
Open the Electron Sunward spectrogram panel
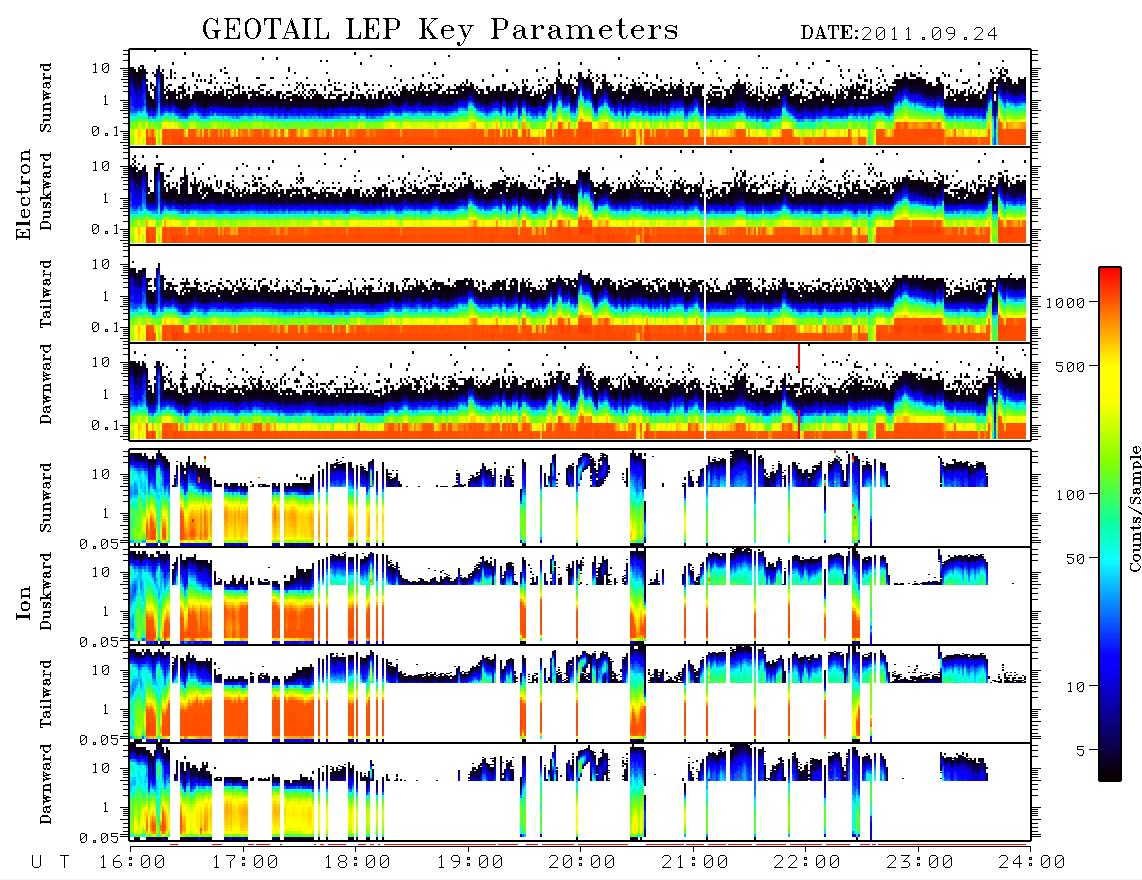point(580,98)
